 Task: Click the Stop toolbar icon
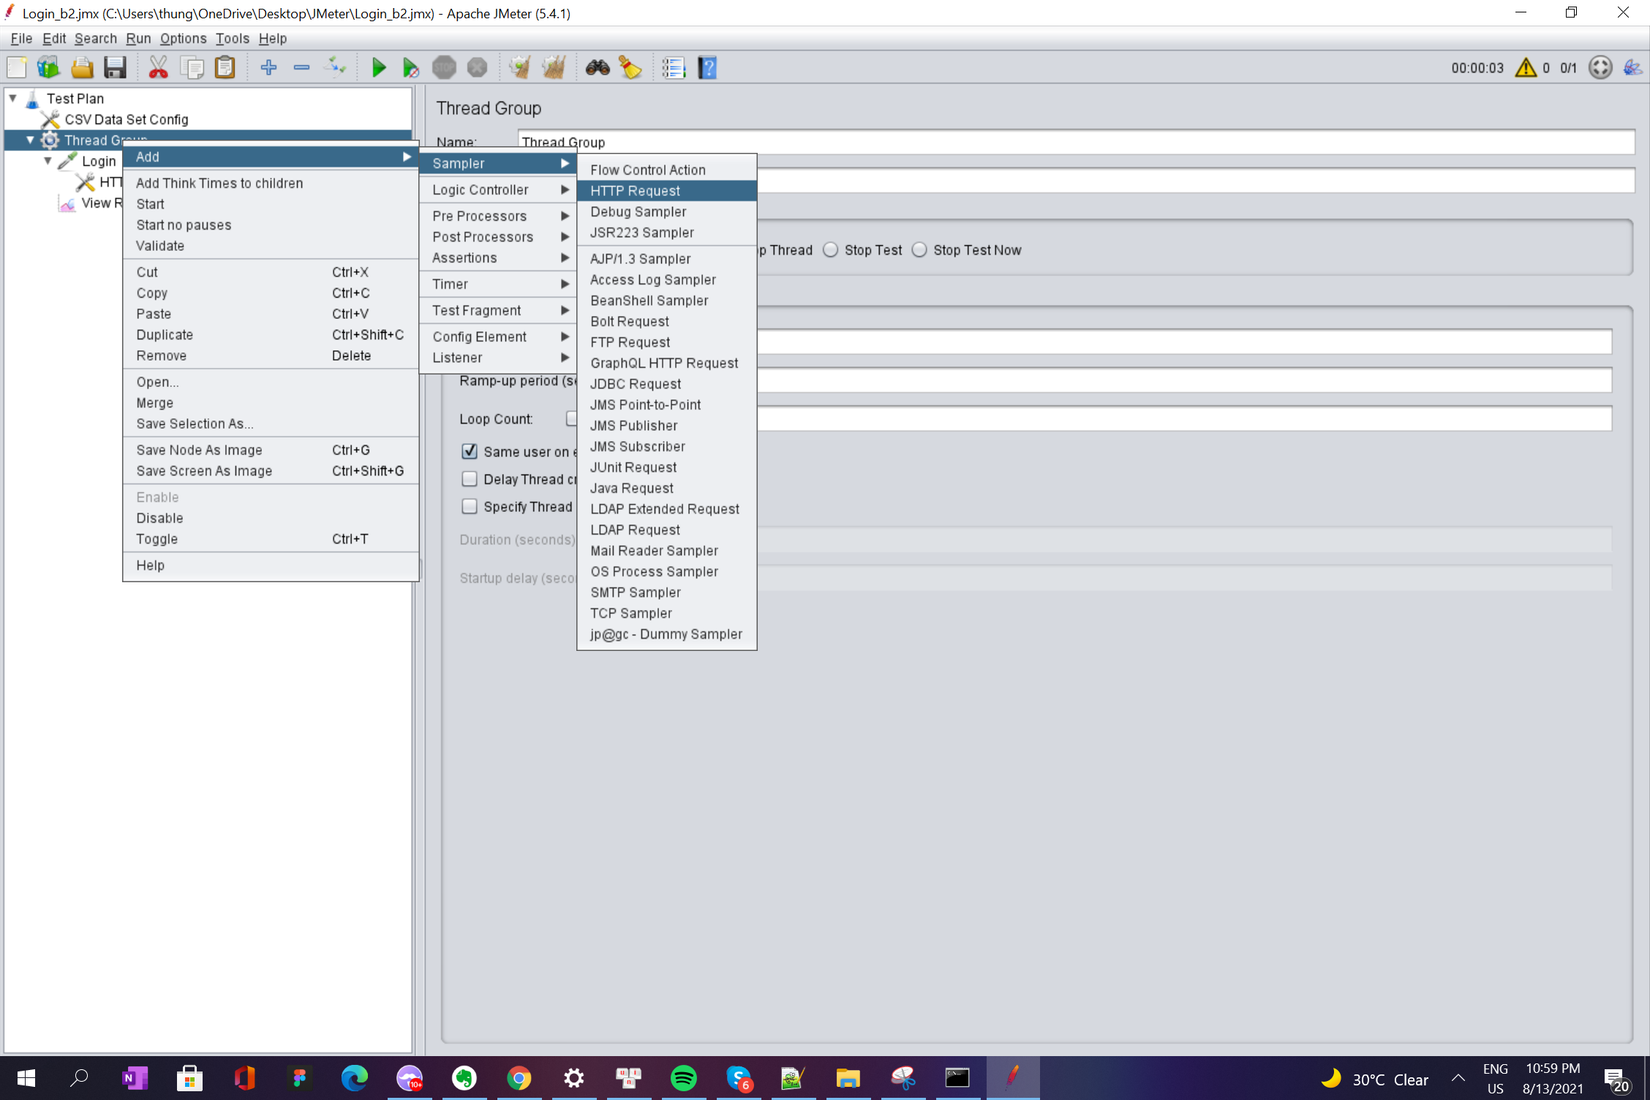tap(444, 68)
